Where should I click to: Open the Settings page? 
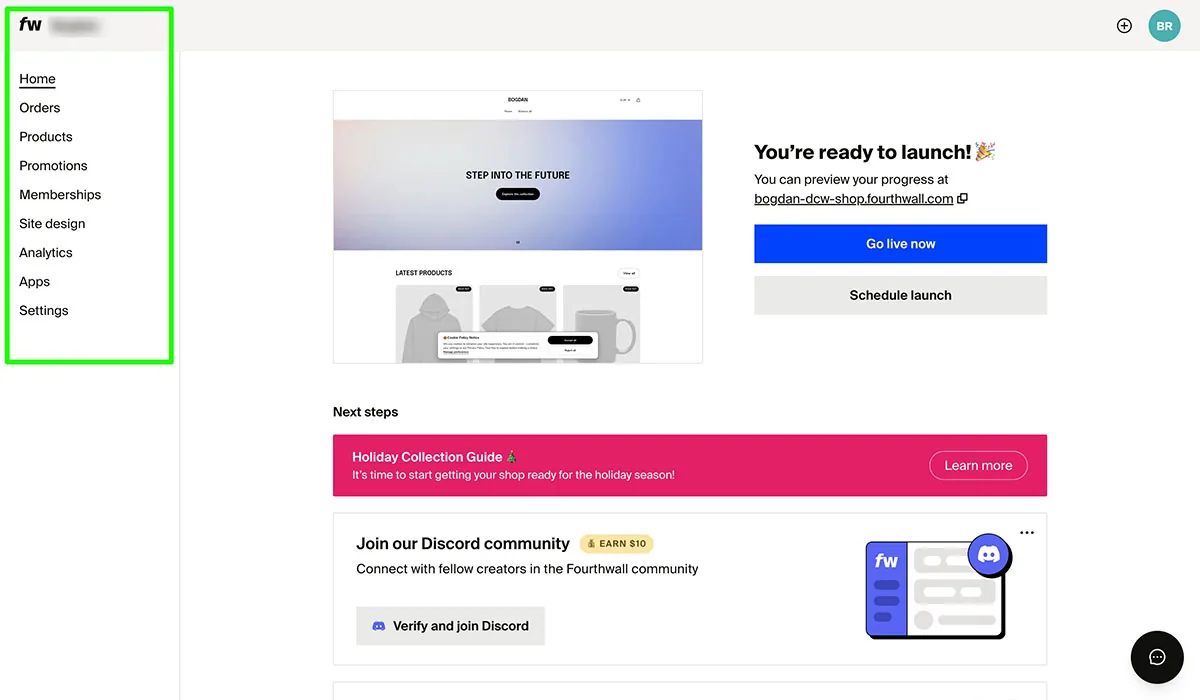(x=43, y=310)
